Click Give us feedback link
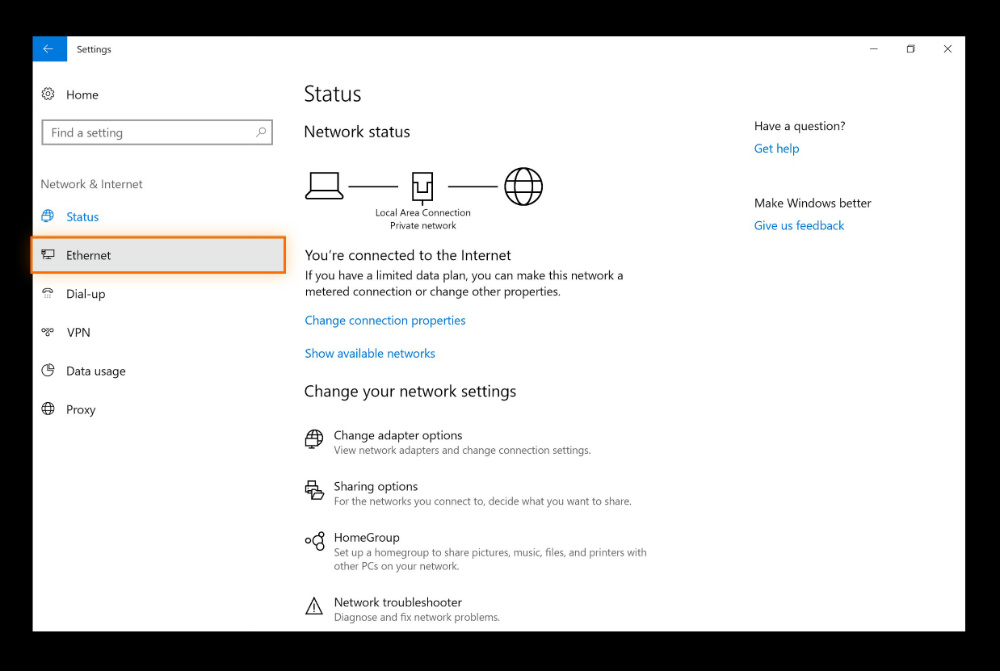The width and height of the screenshot is (1000, 671). 798,226
